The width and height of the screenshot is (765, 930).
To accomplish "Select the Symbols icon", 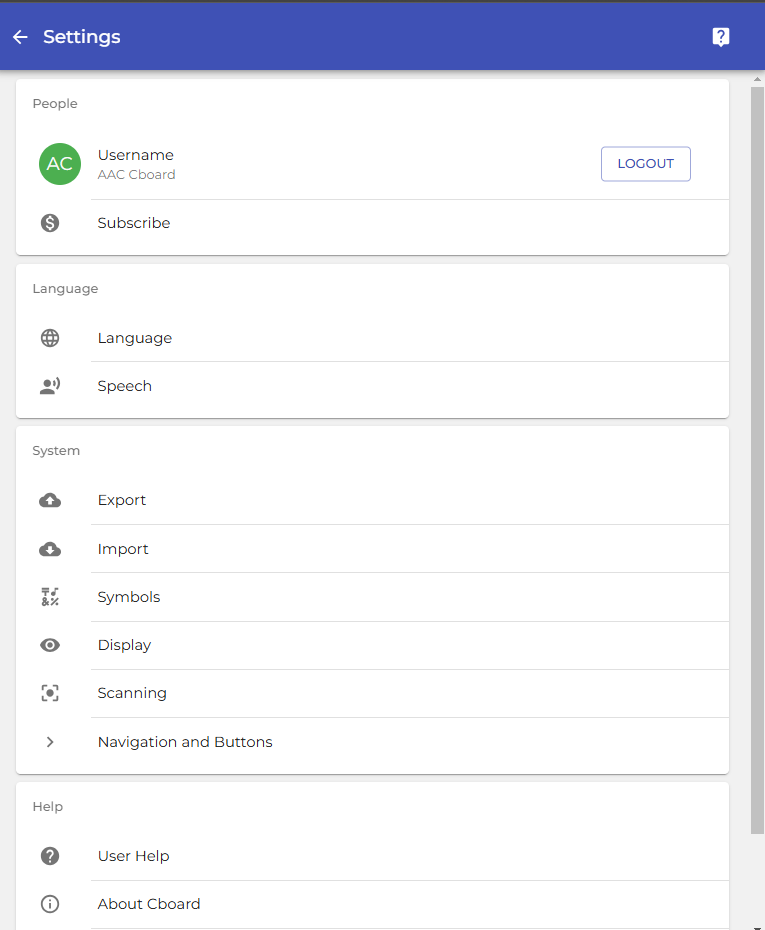I will tap(50, 596).
